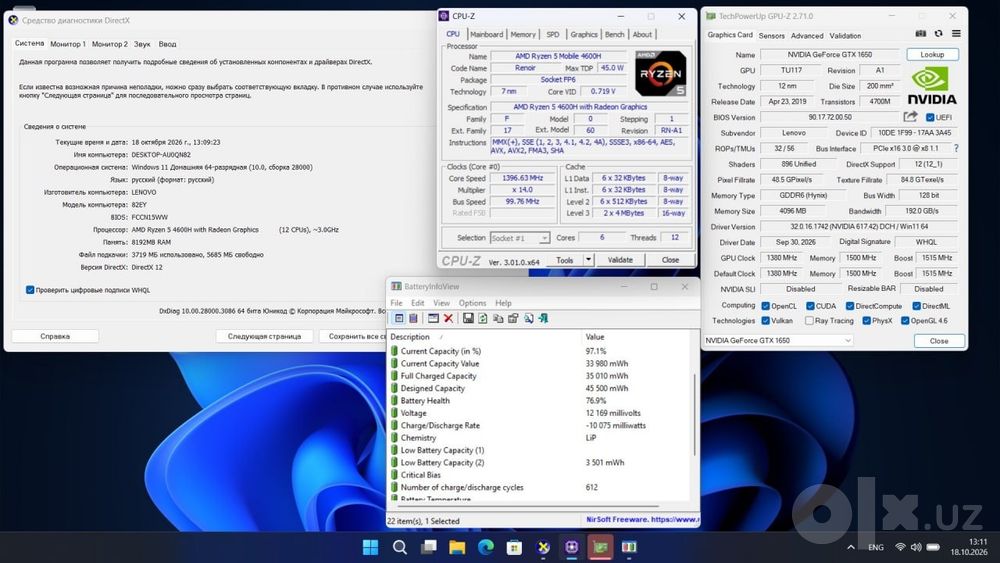Screen dimensions: 1000x563
Task: Click the Справка button in DxDiag
Action: 55,336
